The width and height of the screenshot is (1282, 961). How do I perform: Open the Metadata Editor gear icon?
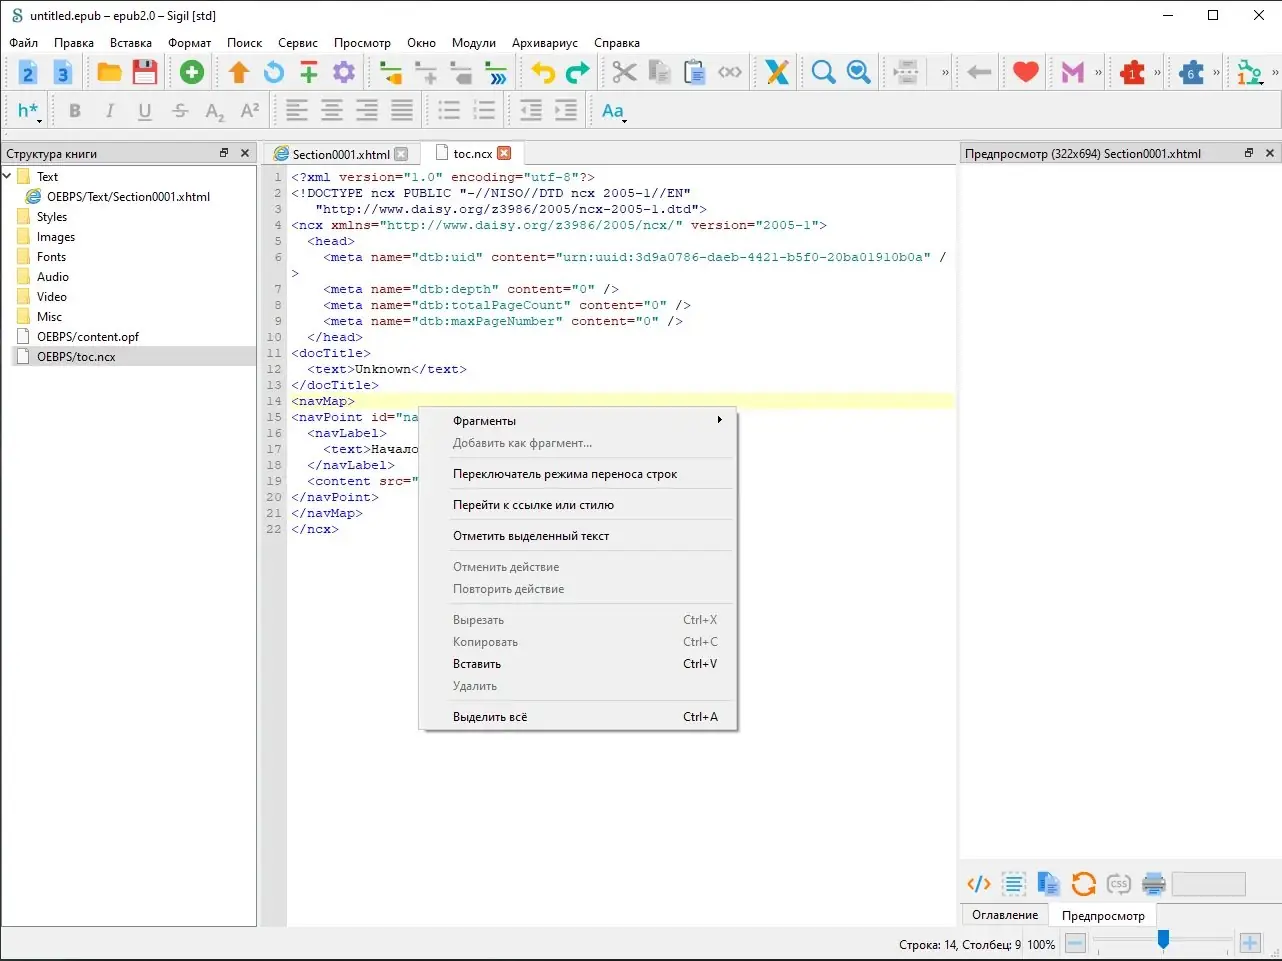click(x=344, y=72)
